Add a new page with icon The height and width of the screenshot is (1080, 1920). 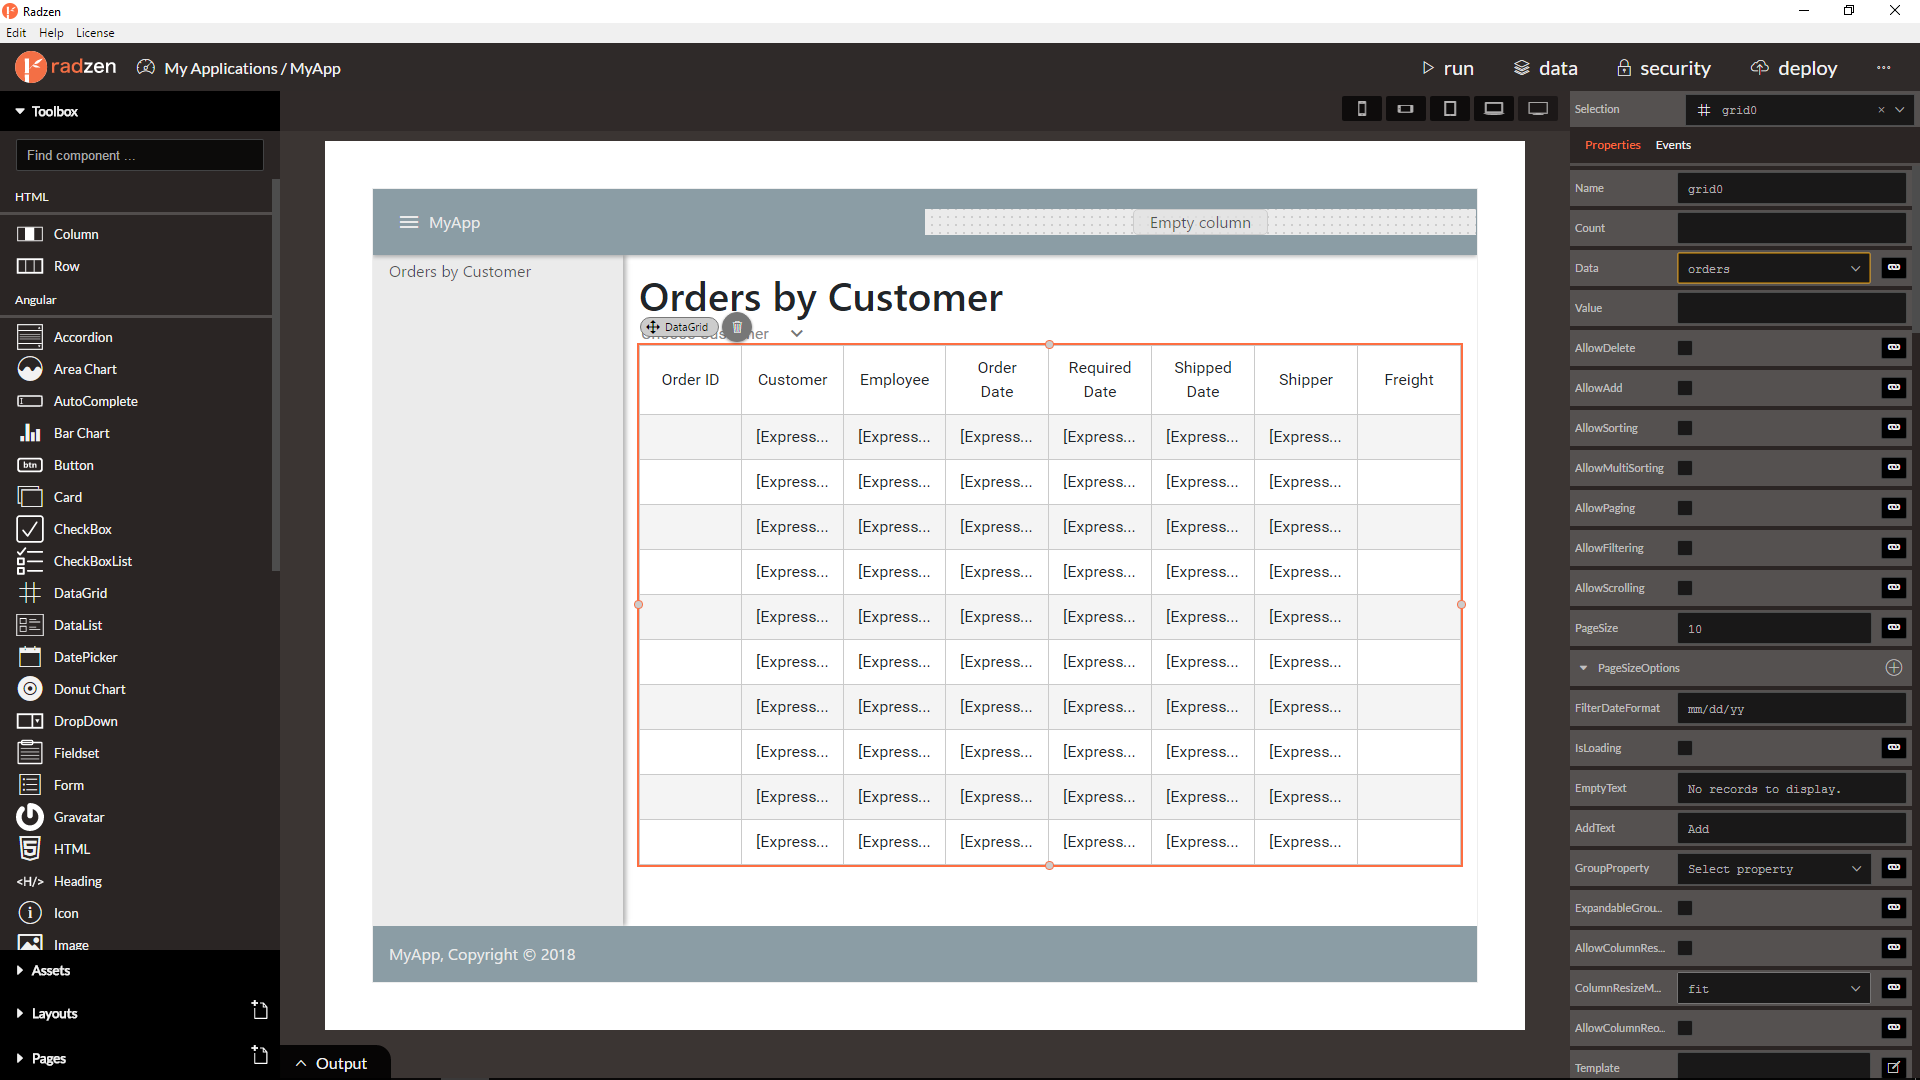pos(260,1056)
